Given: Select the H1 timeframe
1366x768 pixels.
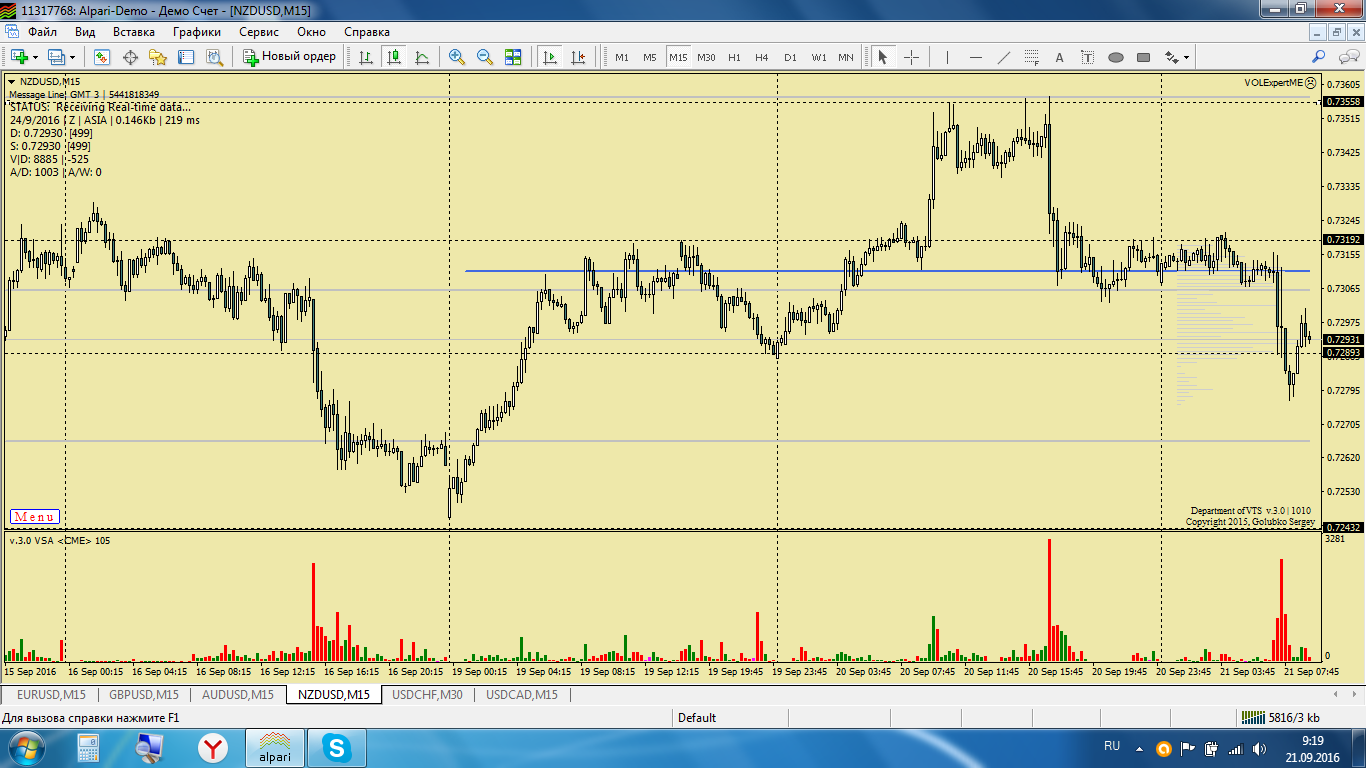Looking at the screenshot, I should click(734, 57).
